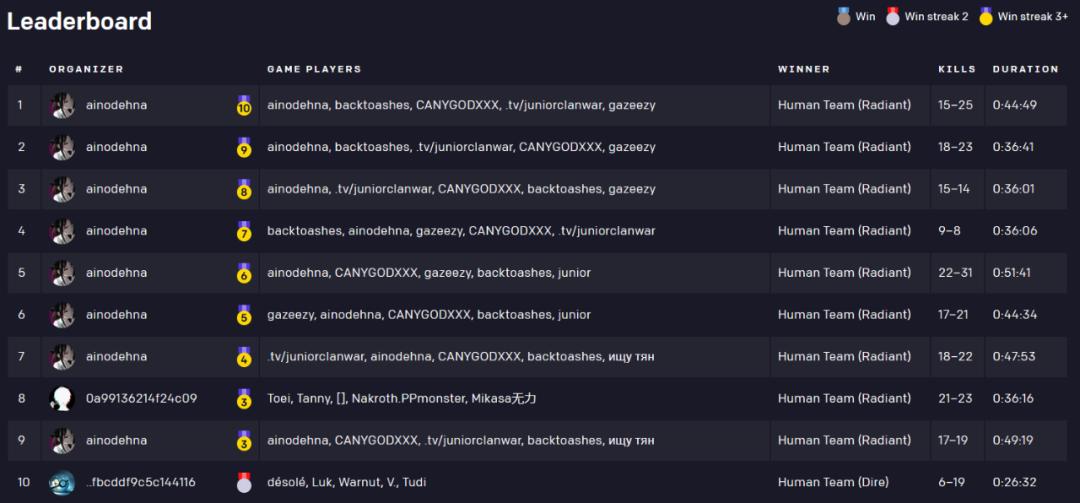Image resolution: width=1080 pixels, height=503 pixels.
Task: Open organizer 0a99136214f24c09's avatar
Action: pyautogui.click(x=62, y=399)
